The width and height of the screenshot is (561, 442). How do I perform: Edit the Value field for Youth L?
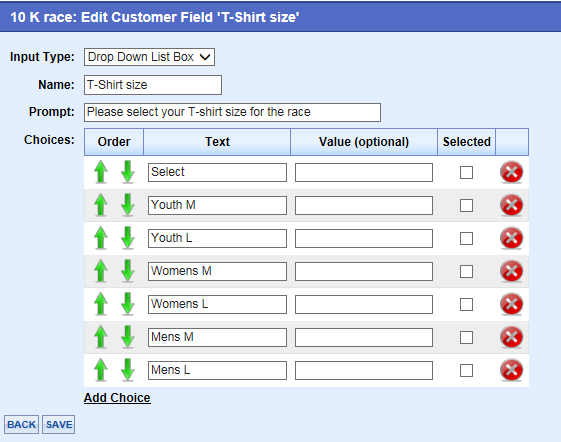click(x=364, y=238)
